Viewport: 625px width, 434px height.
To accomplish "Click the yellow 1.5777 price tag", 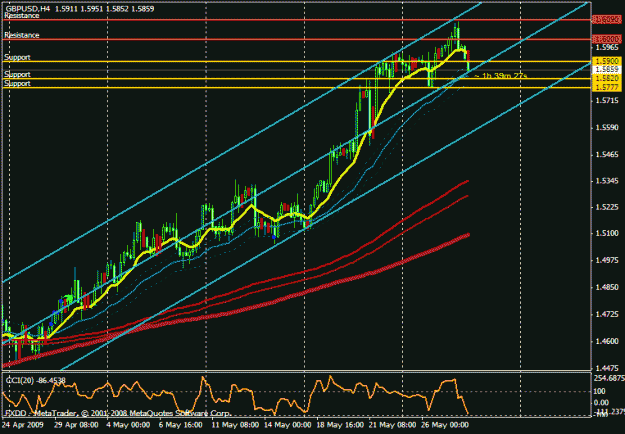I will coord(607,87).
